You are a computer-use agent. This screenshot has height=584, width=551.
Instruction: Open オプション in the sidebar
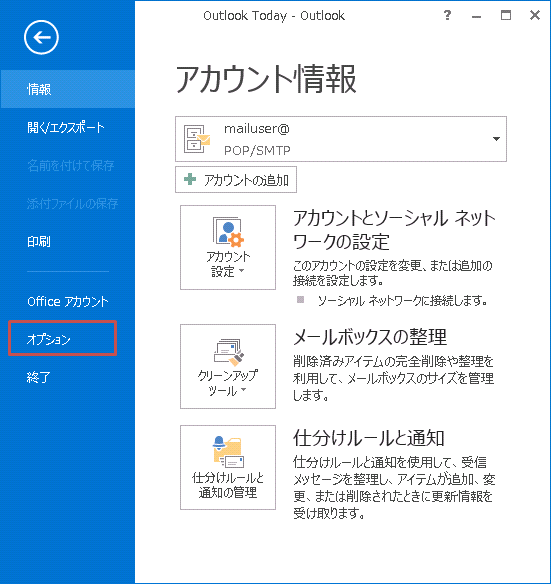tap(63, 339)
